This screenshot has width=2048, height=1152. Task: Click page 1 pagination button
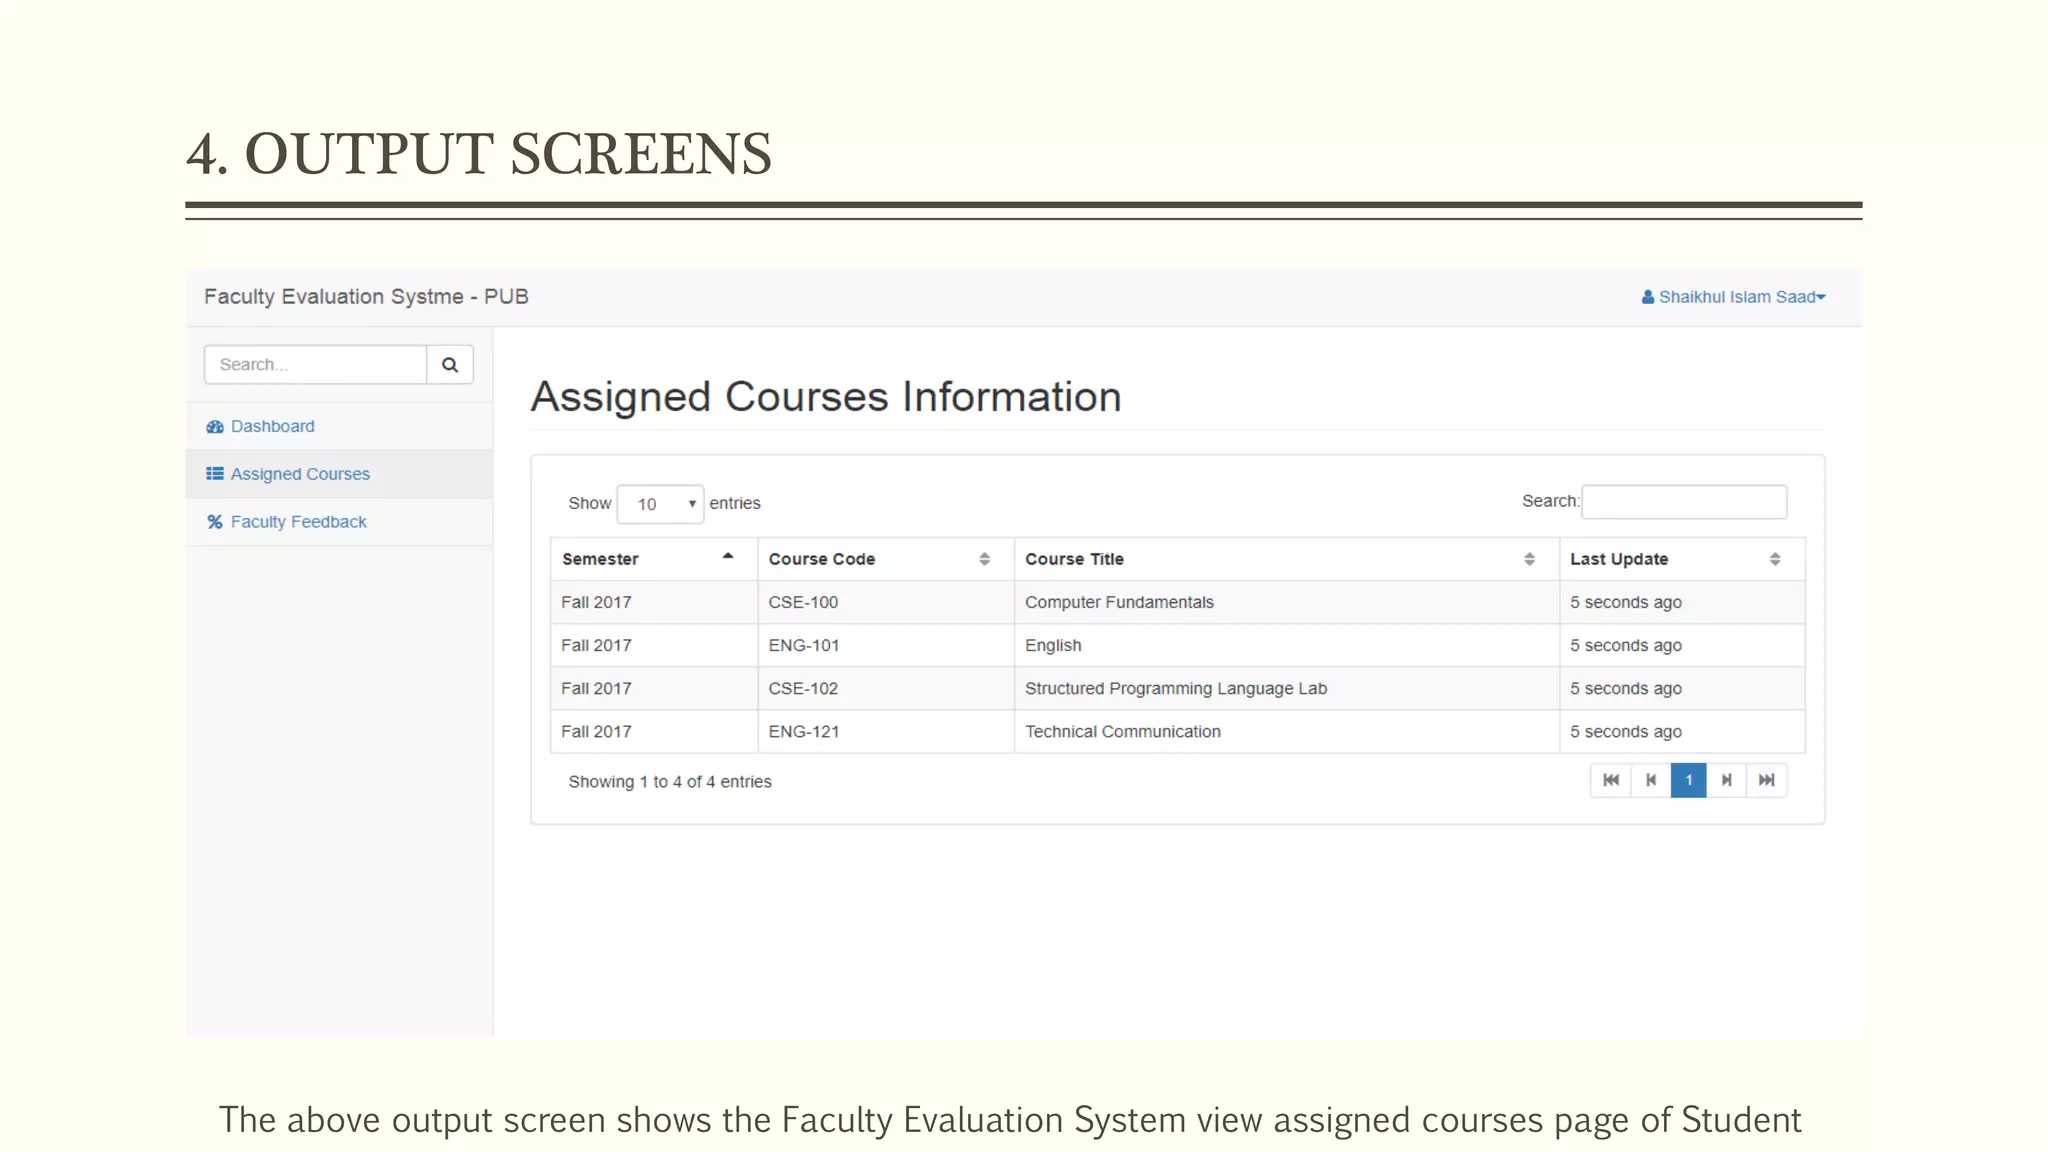click(1688, 781)
